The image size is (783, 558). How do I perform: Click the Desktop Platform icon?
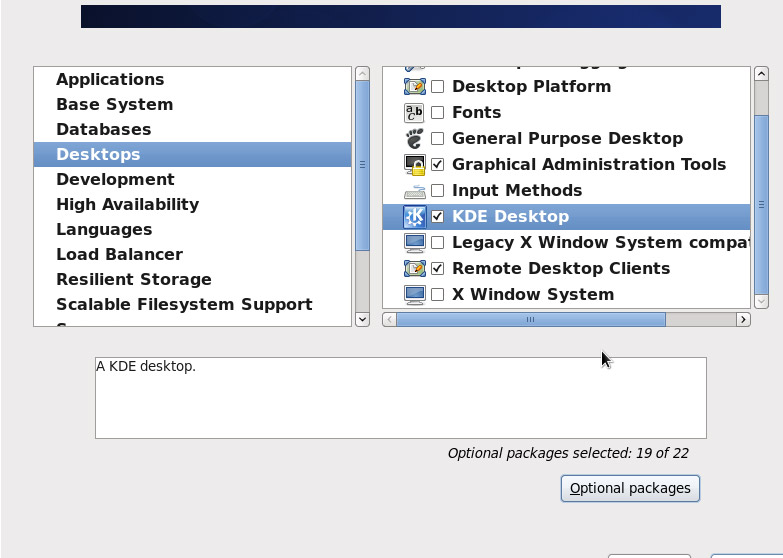pyautogui.click(x=414, y=87)
